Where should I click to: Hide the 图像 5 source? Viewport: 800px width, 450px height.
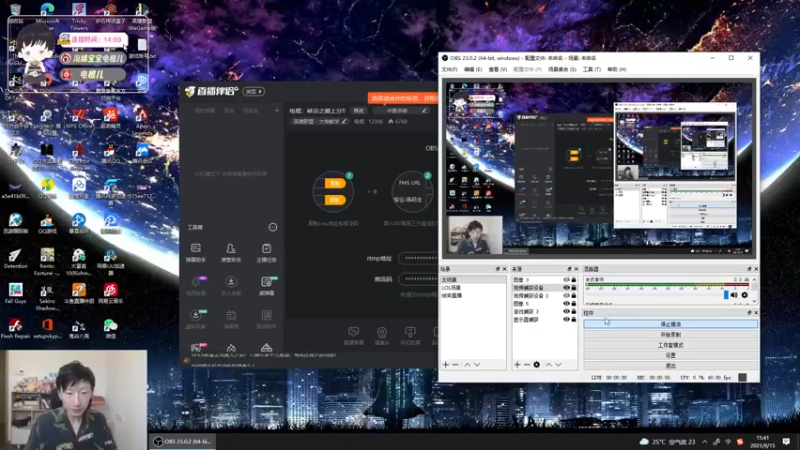pyautogui.click(x=566, y=304)
